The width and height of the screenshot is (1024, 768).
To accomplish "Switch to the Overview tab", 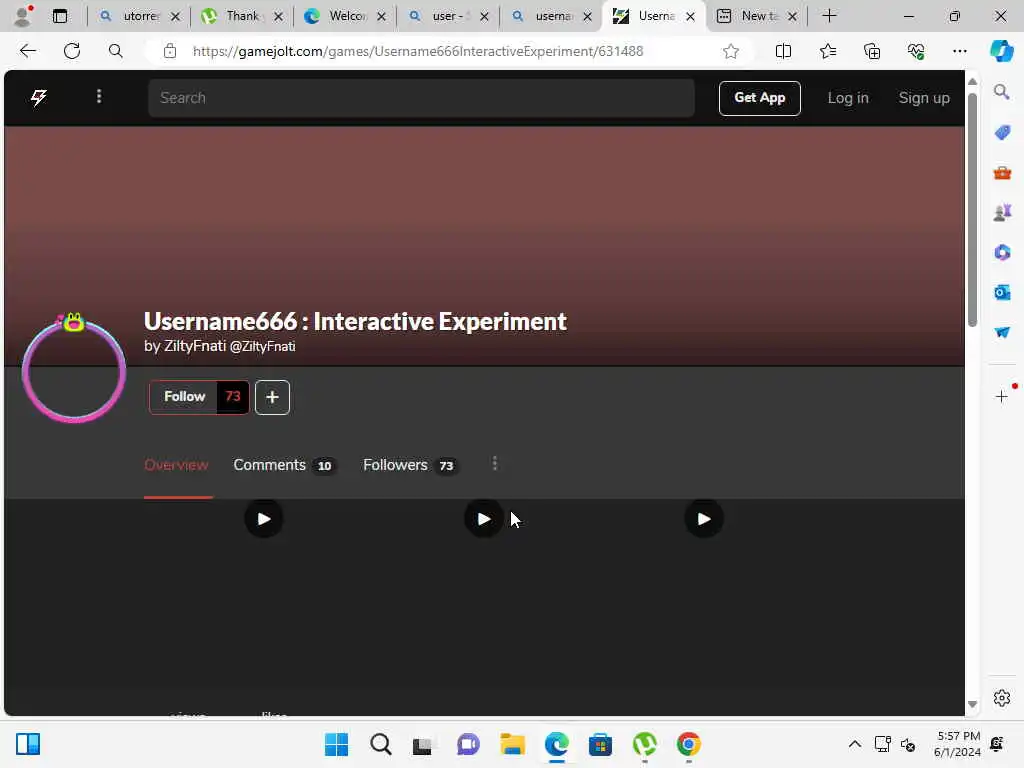I will [176, 465].
